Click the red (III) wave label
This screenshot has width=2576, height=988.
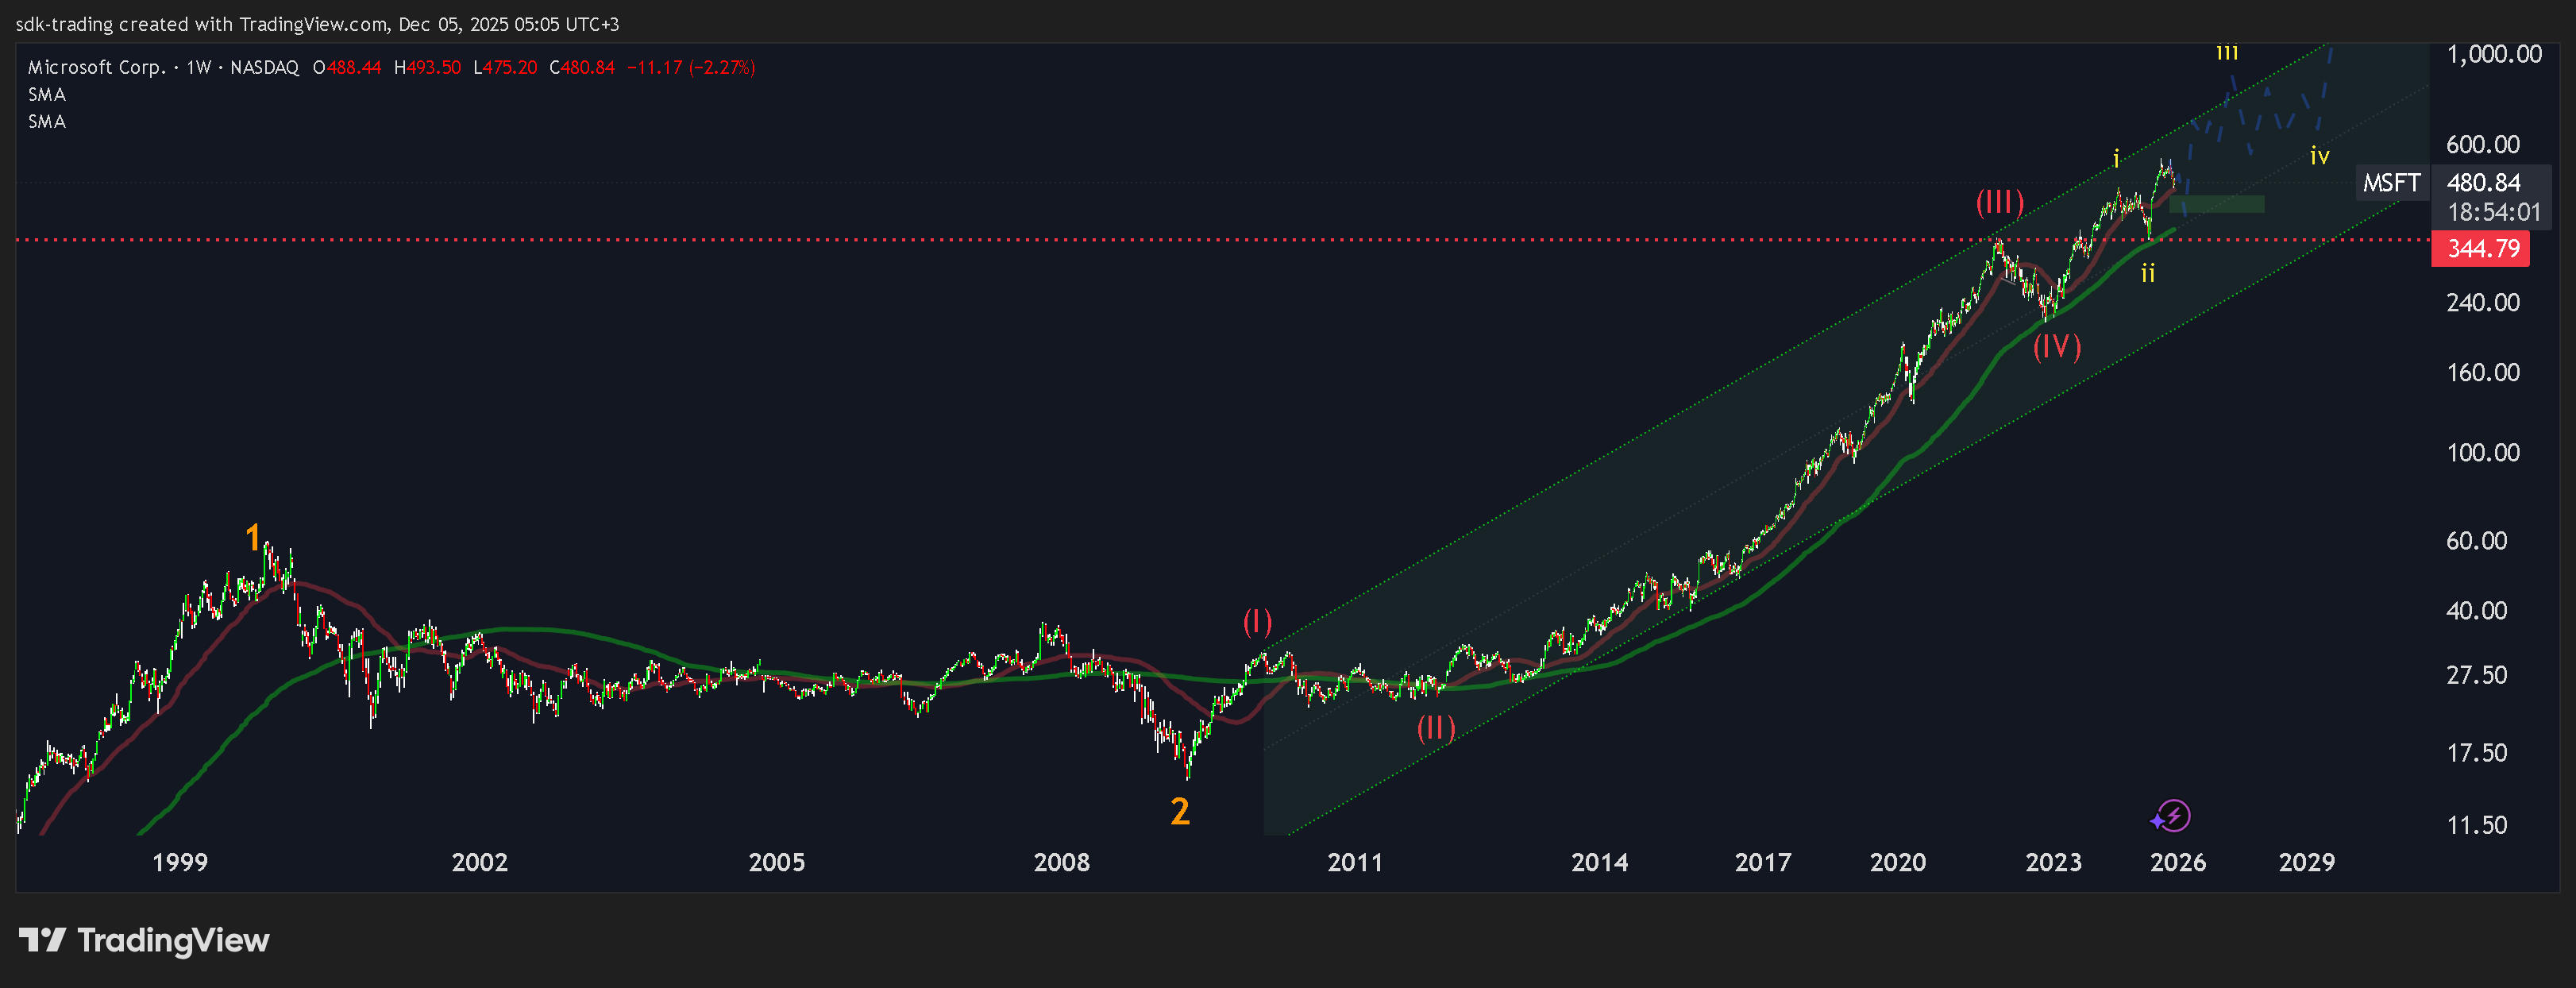coord(1999,202)
